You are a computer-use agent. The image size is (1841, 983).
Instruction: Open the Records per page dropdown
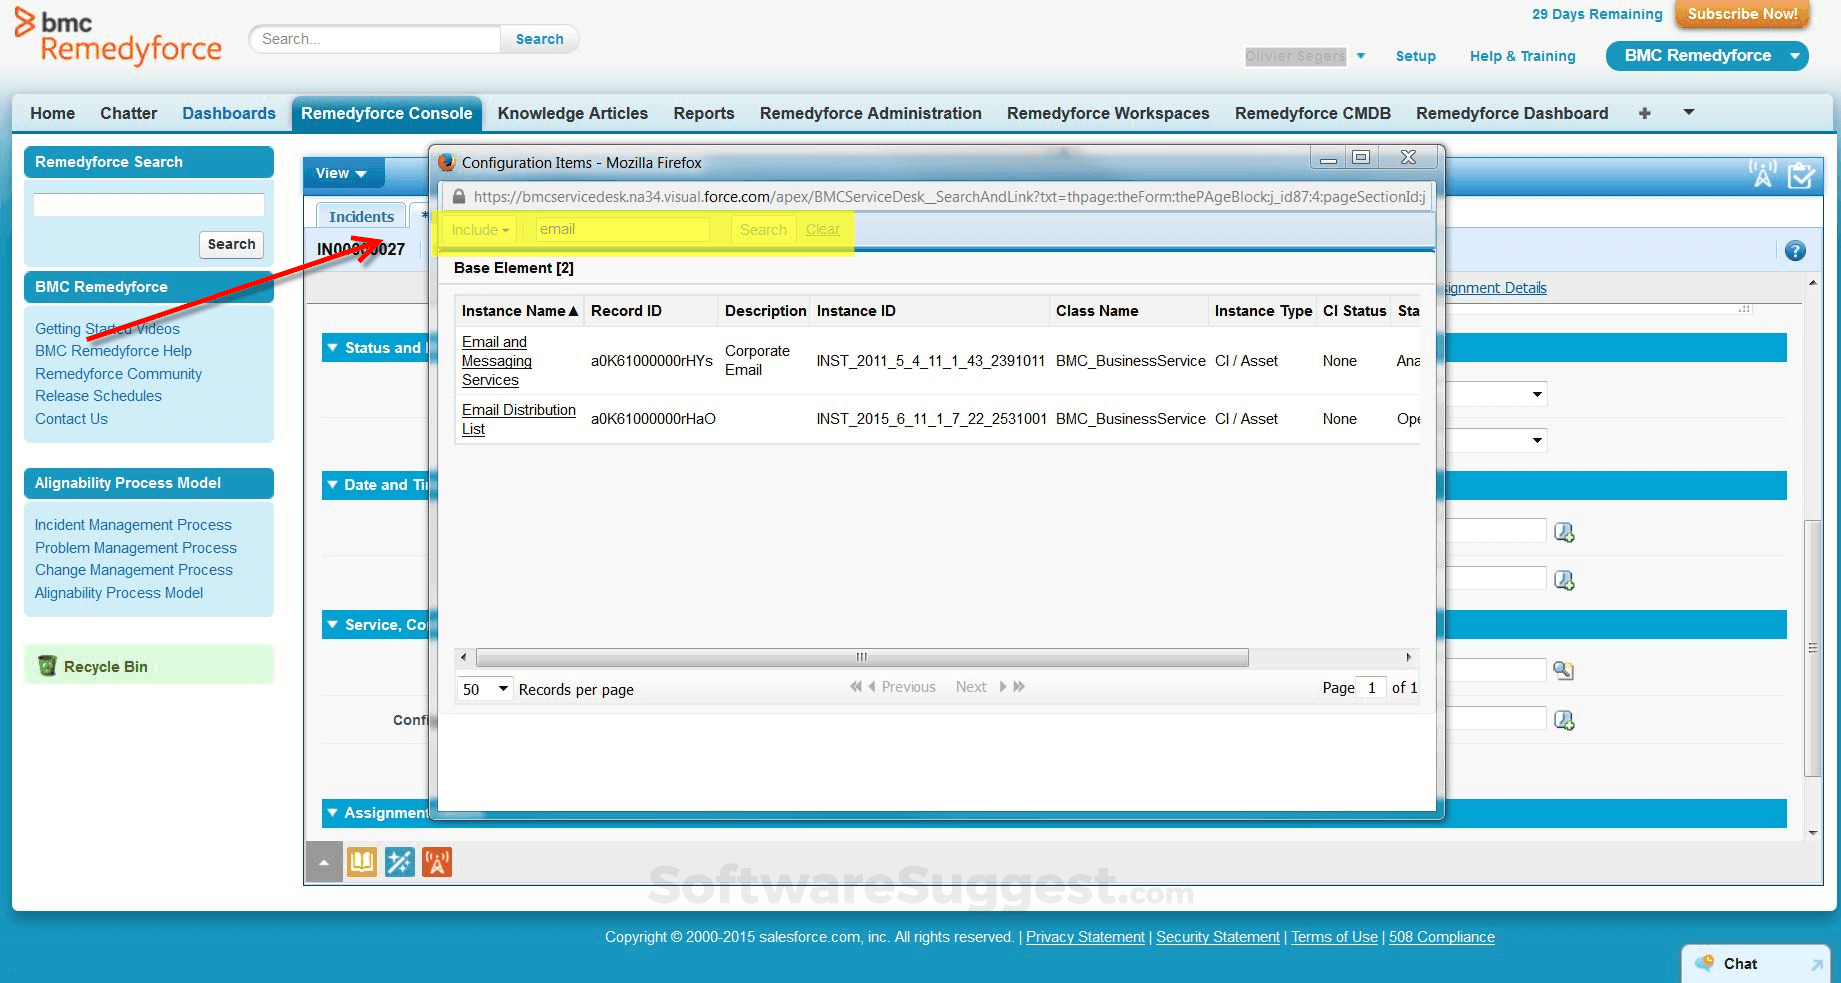[x=485, y=689]
